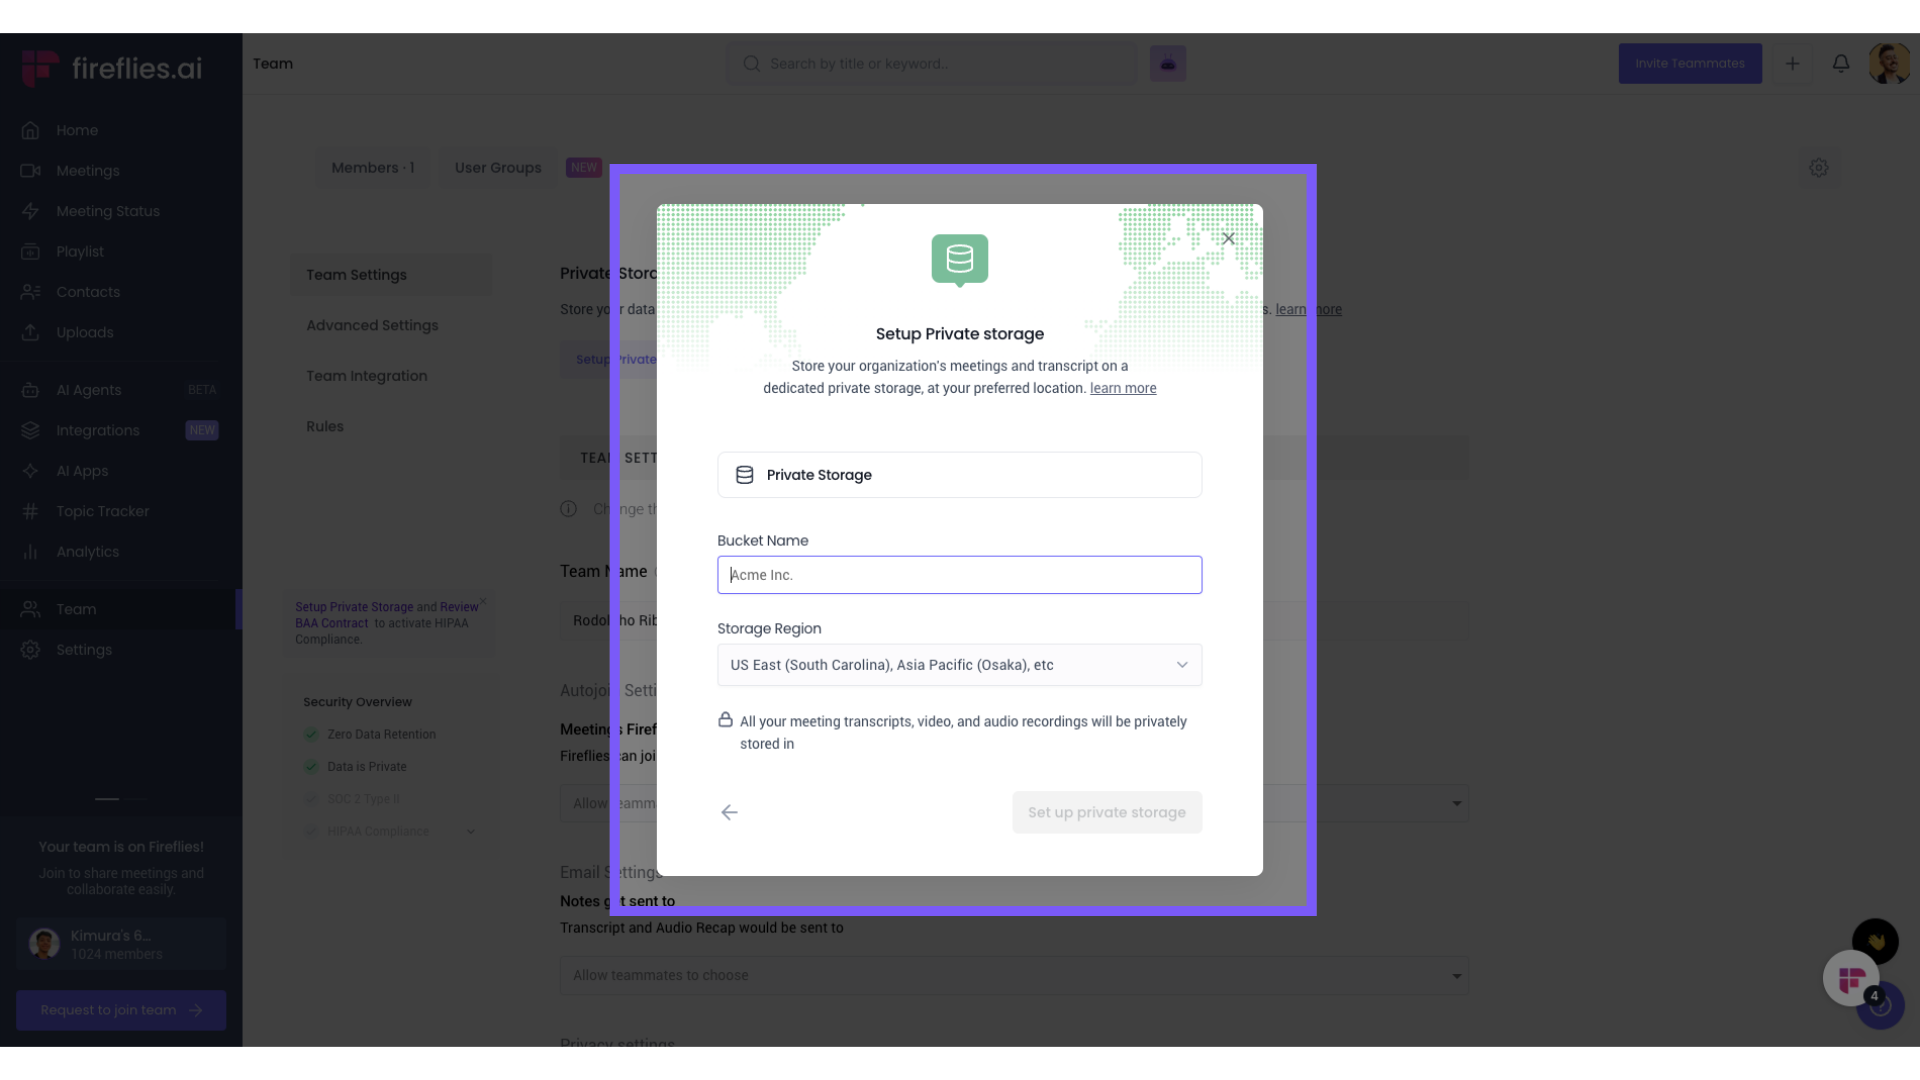Image resolution: width=1920 pixels, height=1080 pixels.
Task: Open the Allow teammates to choose dropdown
Action: coord(1013,975)
